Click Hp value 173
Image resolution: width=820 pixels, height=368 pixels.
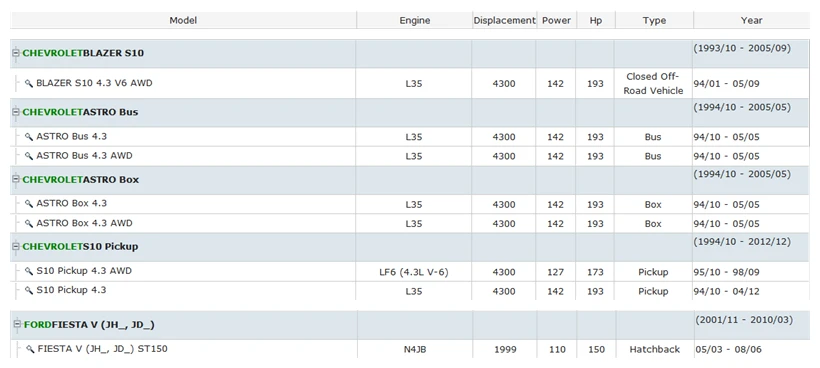click(x=595, y=272)
